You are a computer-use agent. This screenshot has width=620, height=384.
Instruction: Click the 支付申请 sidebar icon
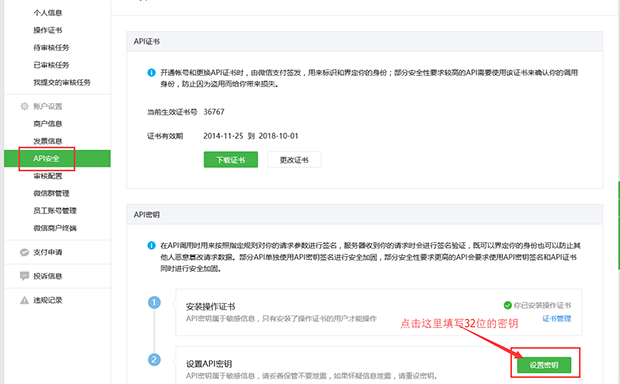(x=25, y=252)
